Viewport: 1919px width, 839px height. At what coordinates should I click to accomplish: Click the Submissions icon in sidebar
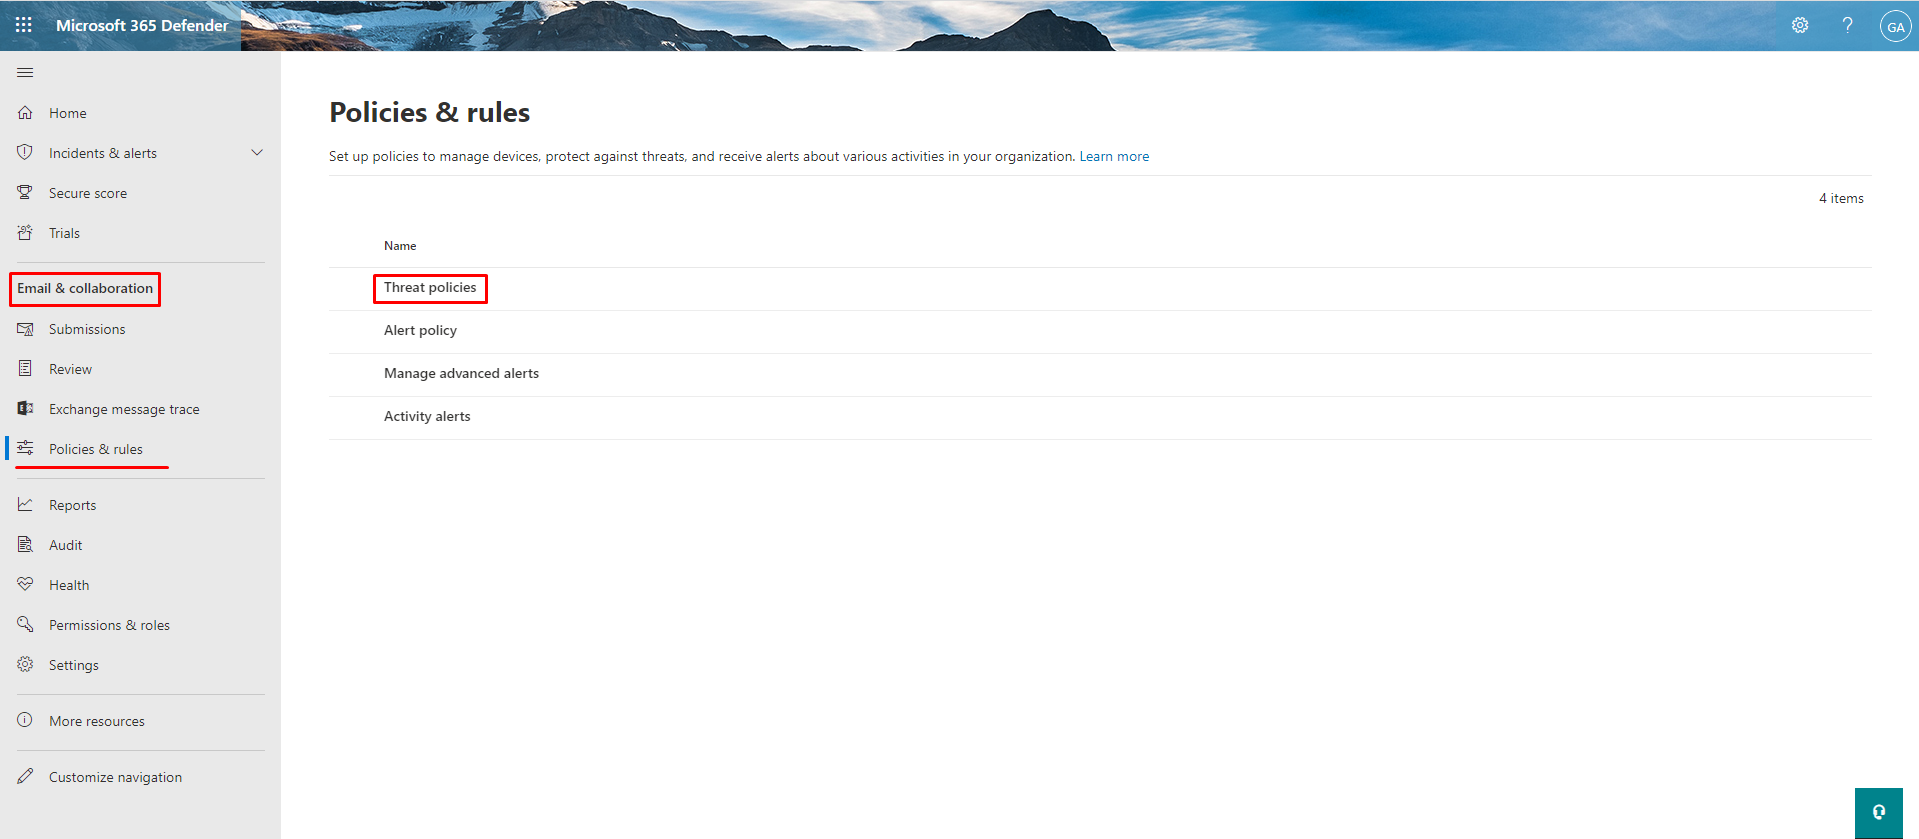(25, 329)
